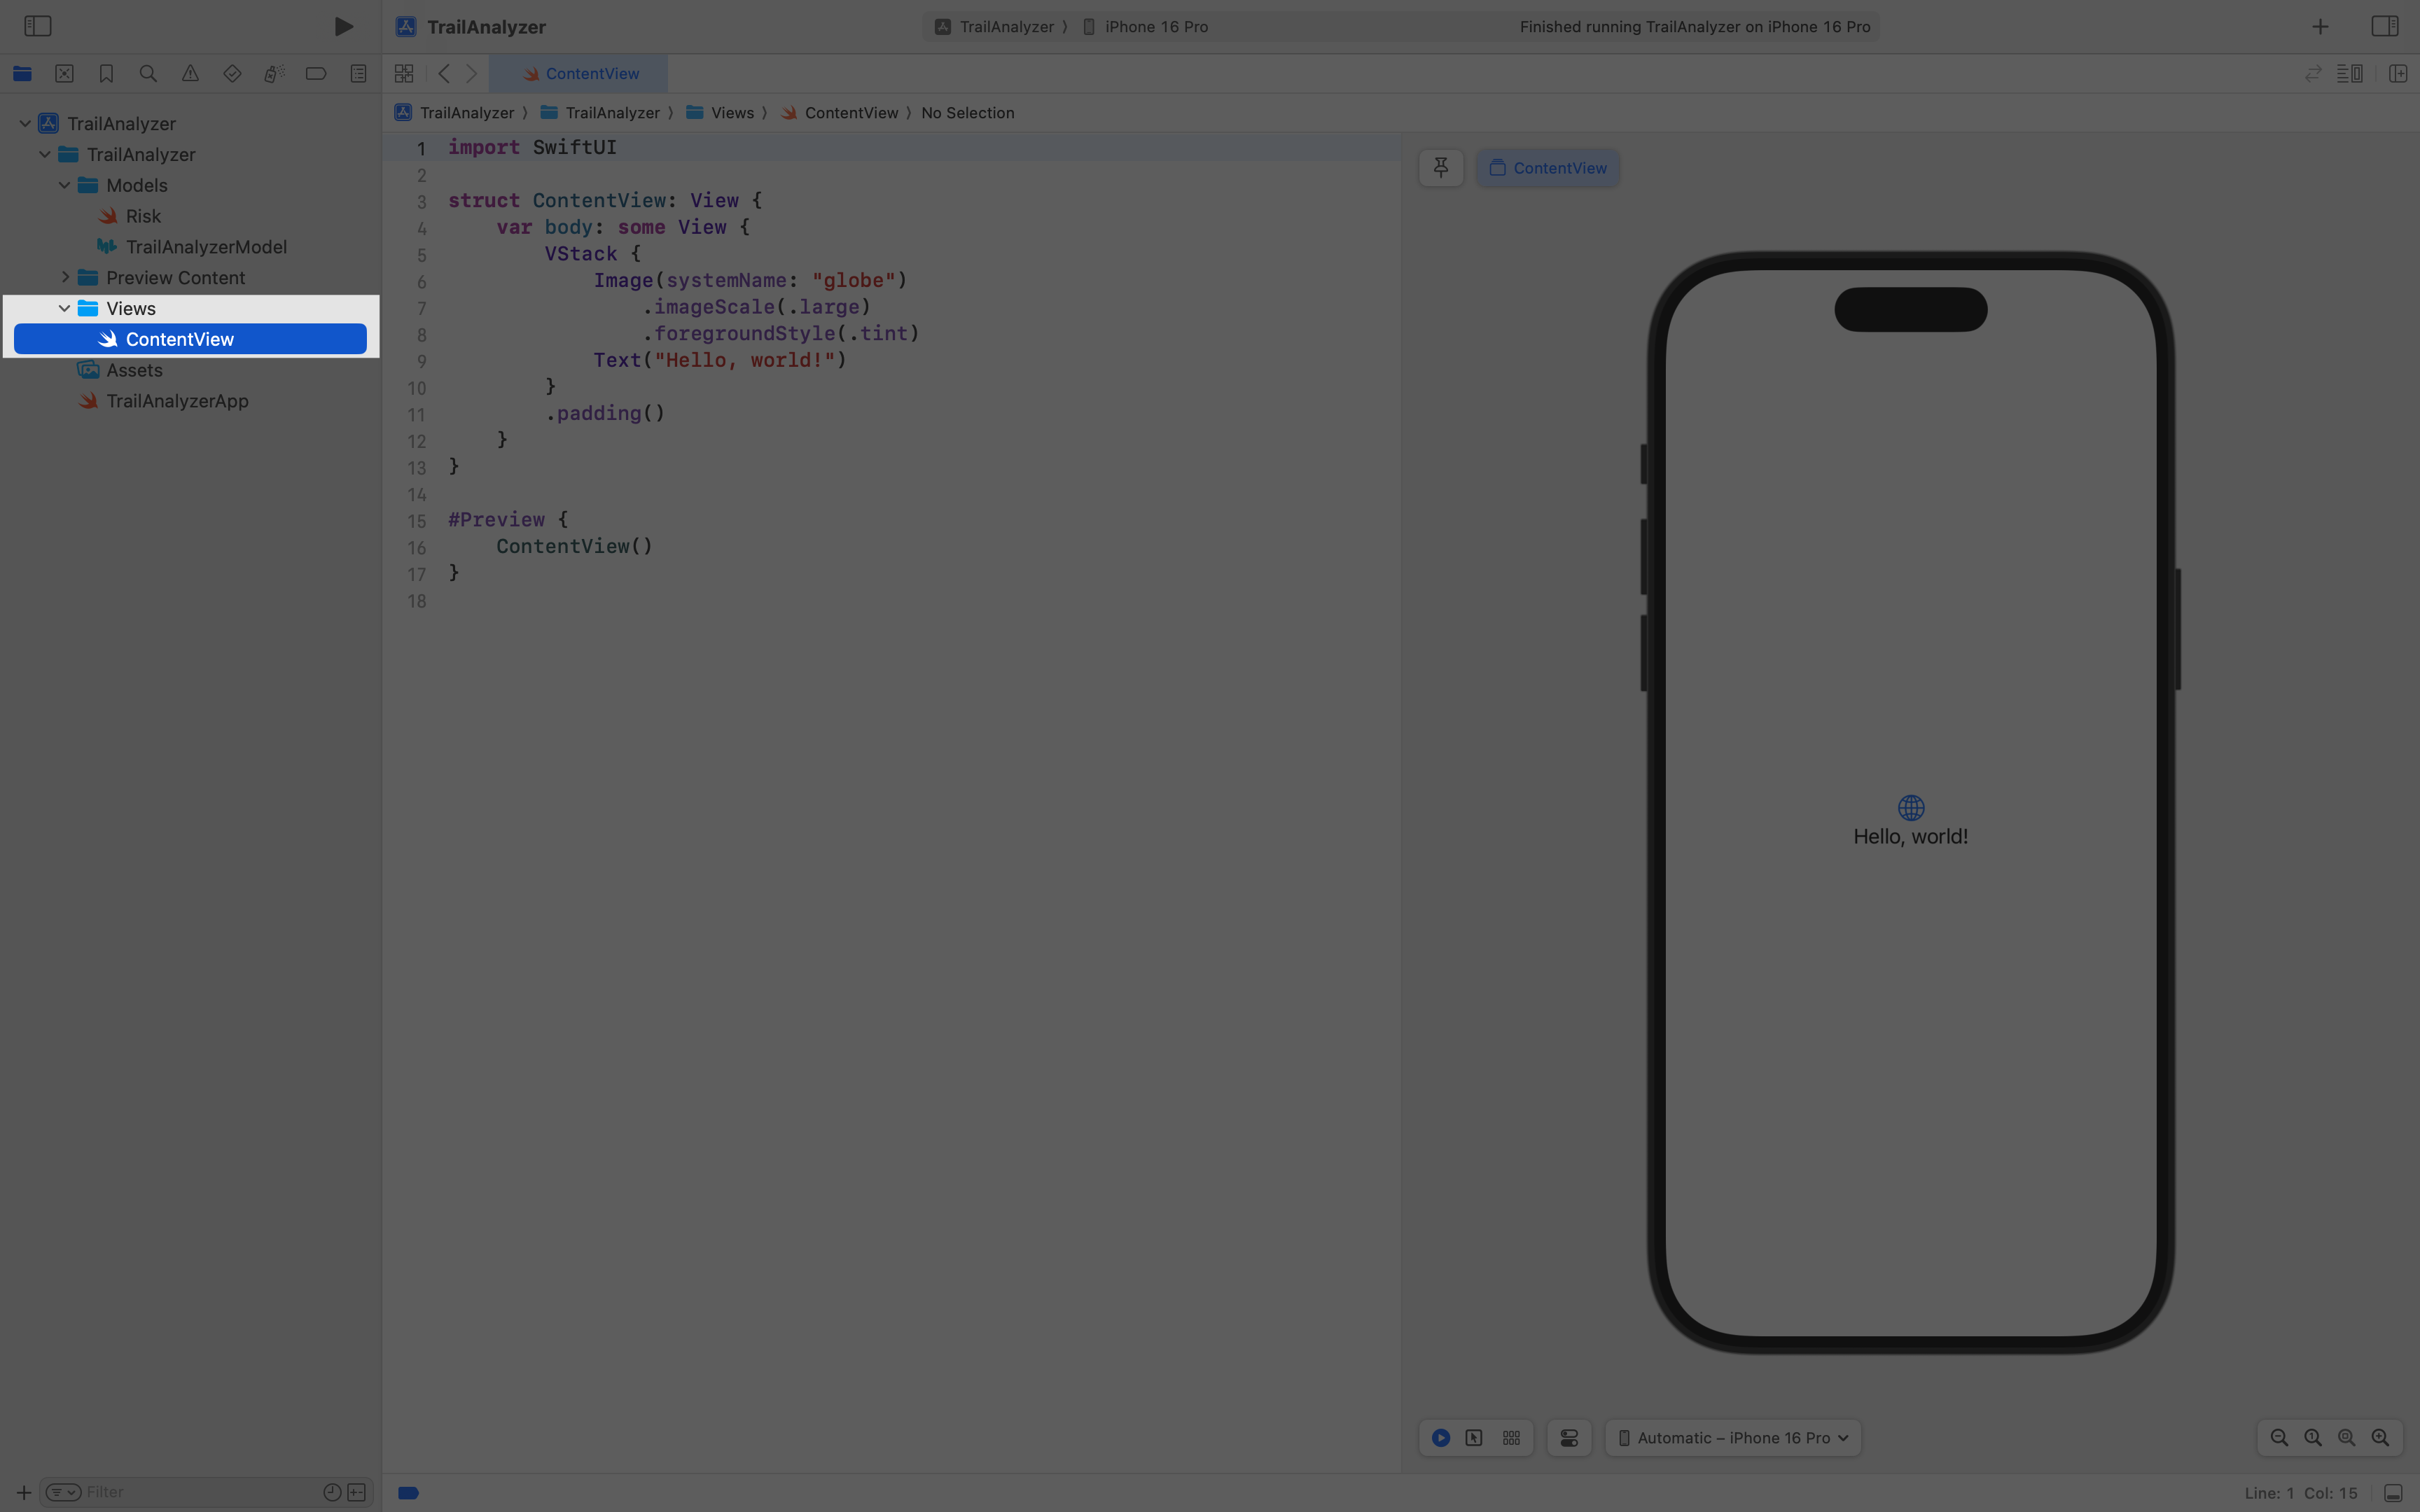Toggle the left navigator sidebar
This screenshot has height=1512, width=2420.
(x=37, y=26)
